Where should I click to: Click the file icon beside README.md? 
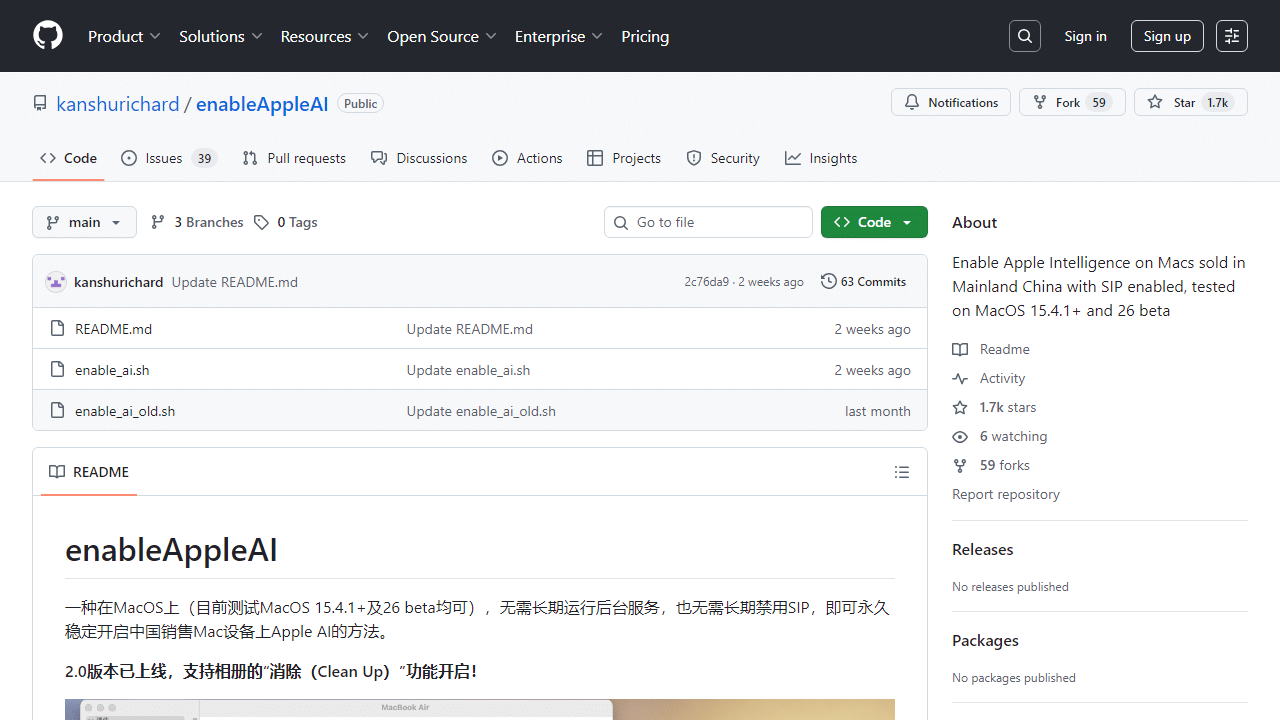point(57,328)
